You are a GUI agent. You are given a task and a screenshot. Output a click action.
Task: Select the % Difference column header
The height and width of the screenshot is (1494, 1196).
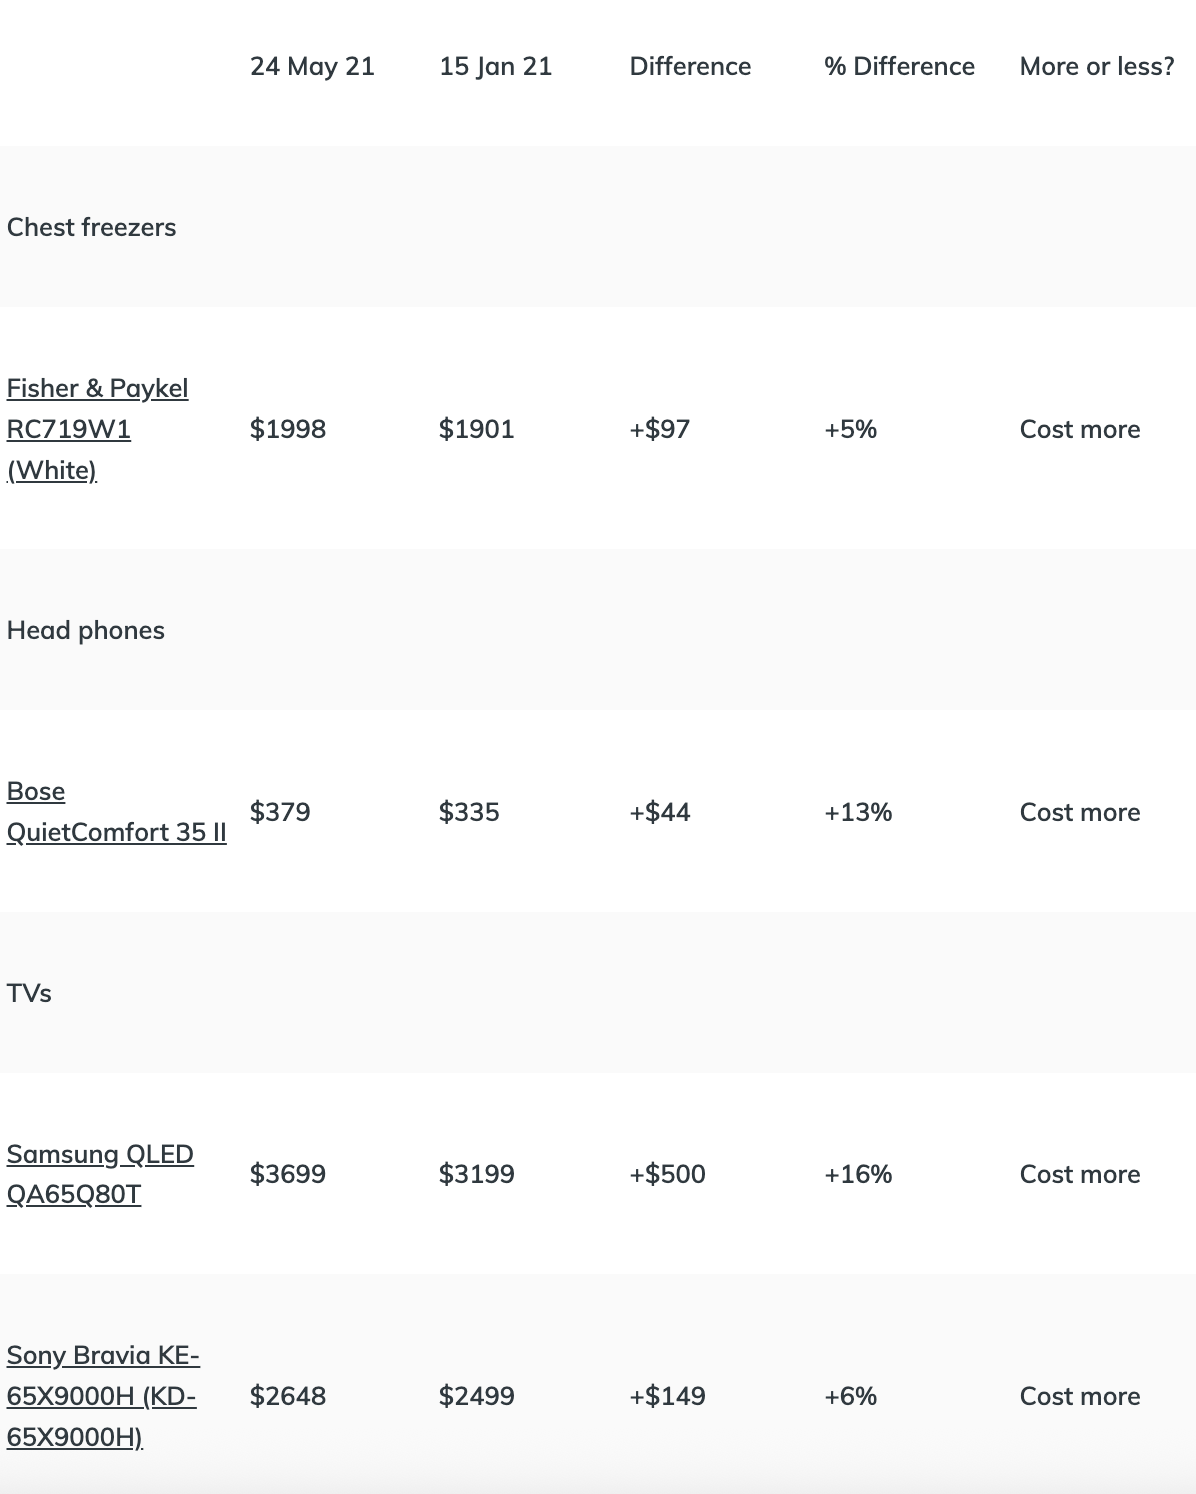899,66
